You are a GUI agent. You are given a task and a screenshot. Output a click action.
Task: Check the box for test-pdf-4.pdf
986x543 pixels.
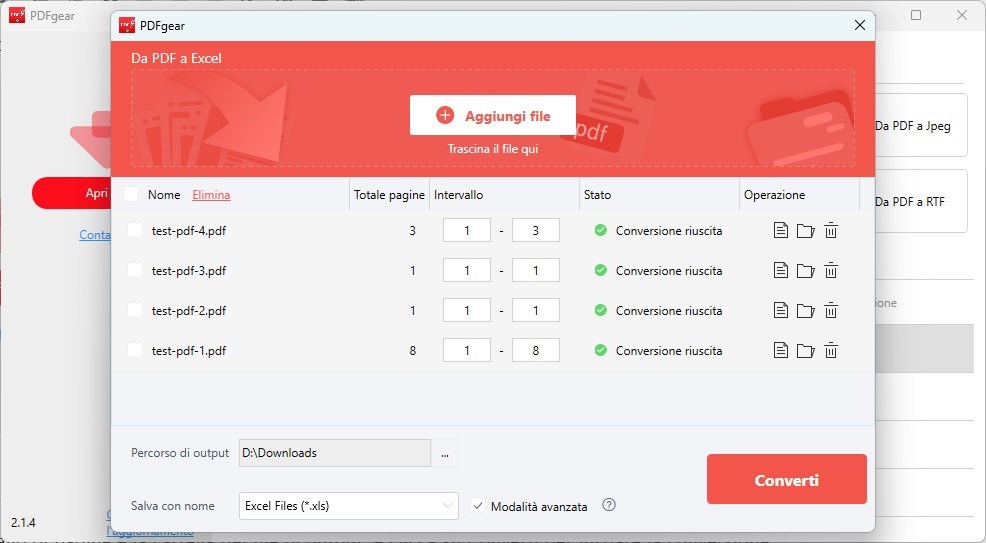[135, 230]
